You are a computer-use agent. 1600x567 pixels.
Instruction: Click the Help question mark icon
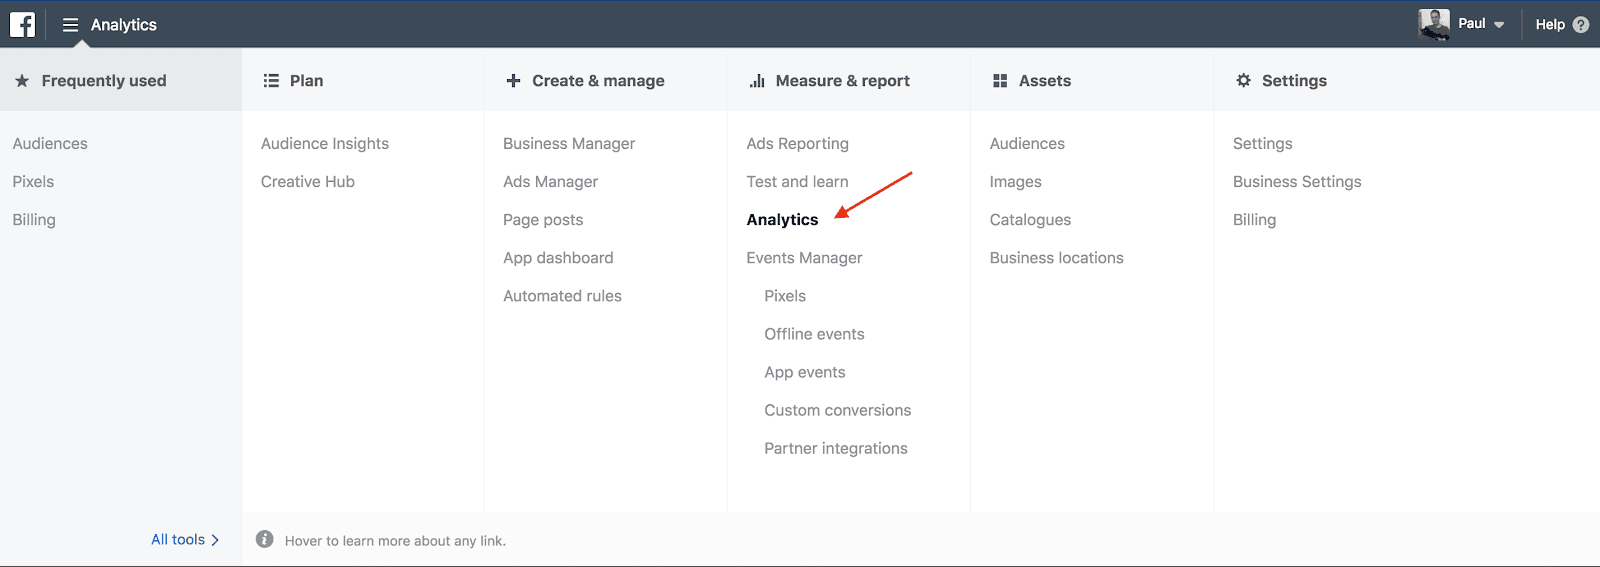click(x=1580, y=25)
